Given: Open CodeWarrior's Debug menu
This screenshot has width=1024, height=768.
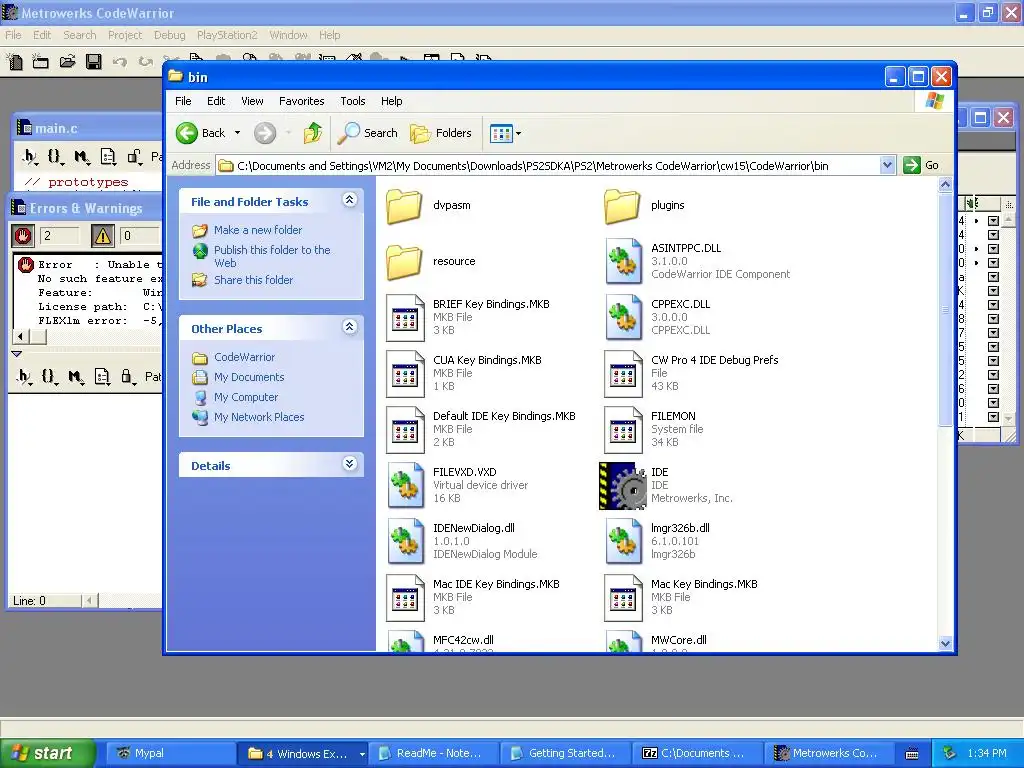Looking at the screenshot, I should (170, 35).
